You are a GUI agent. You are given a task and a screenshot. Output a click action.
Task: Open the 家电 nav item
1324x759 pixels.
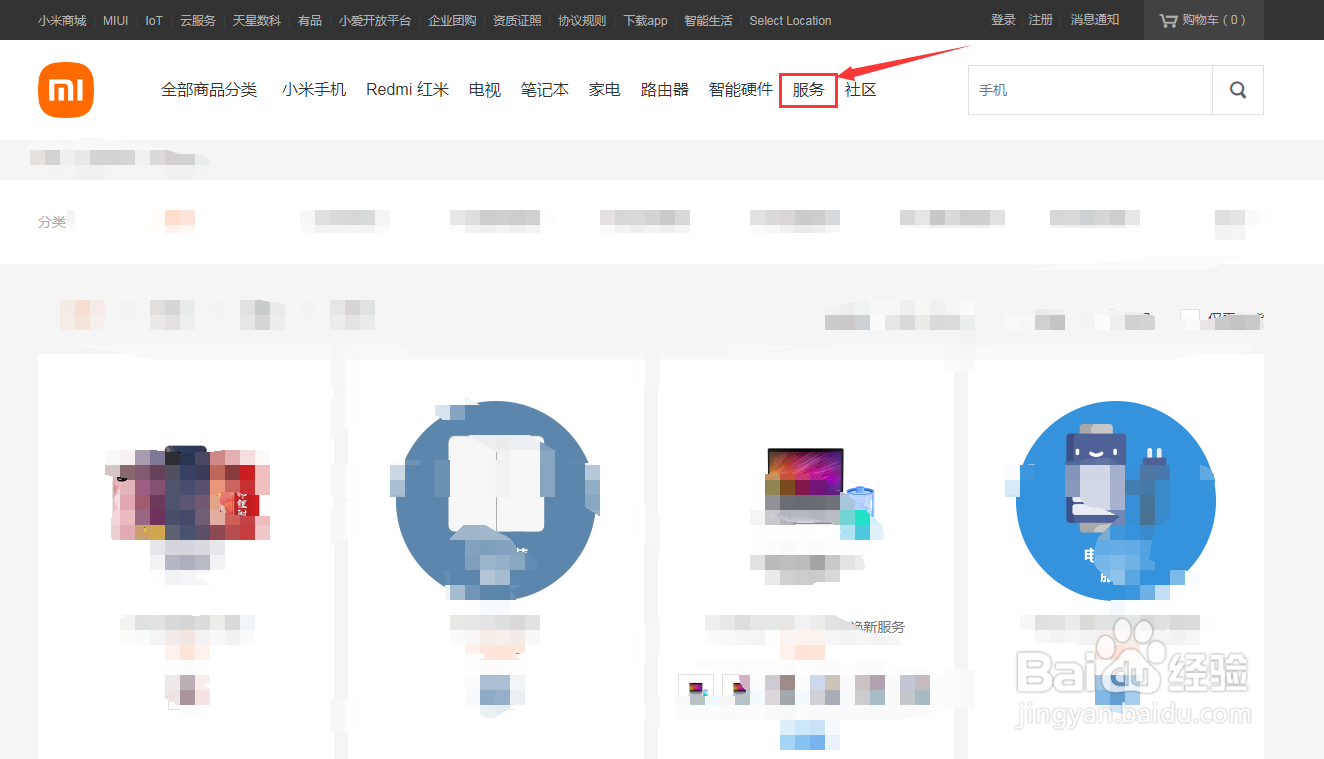pos(605,90)
